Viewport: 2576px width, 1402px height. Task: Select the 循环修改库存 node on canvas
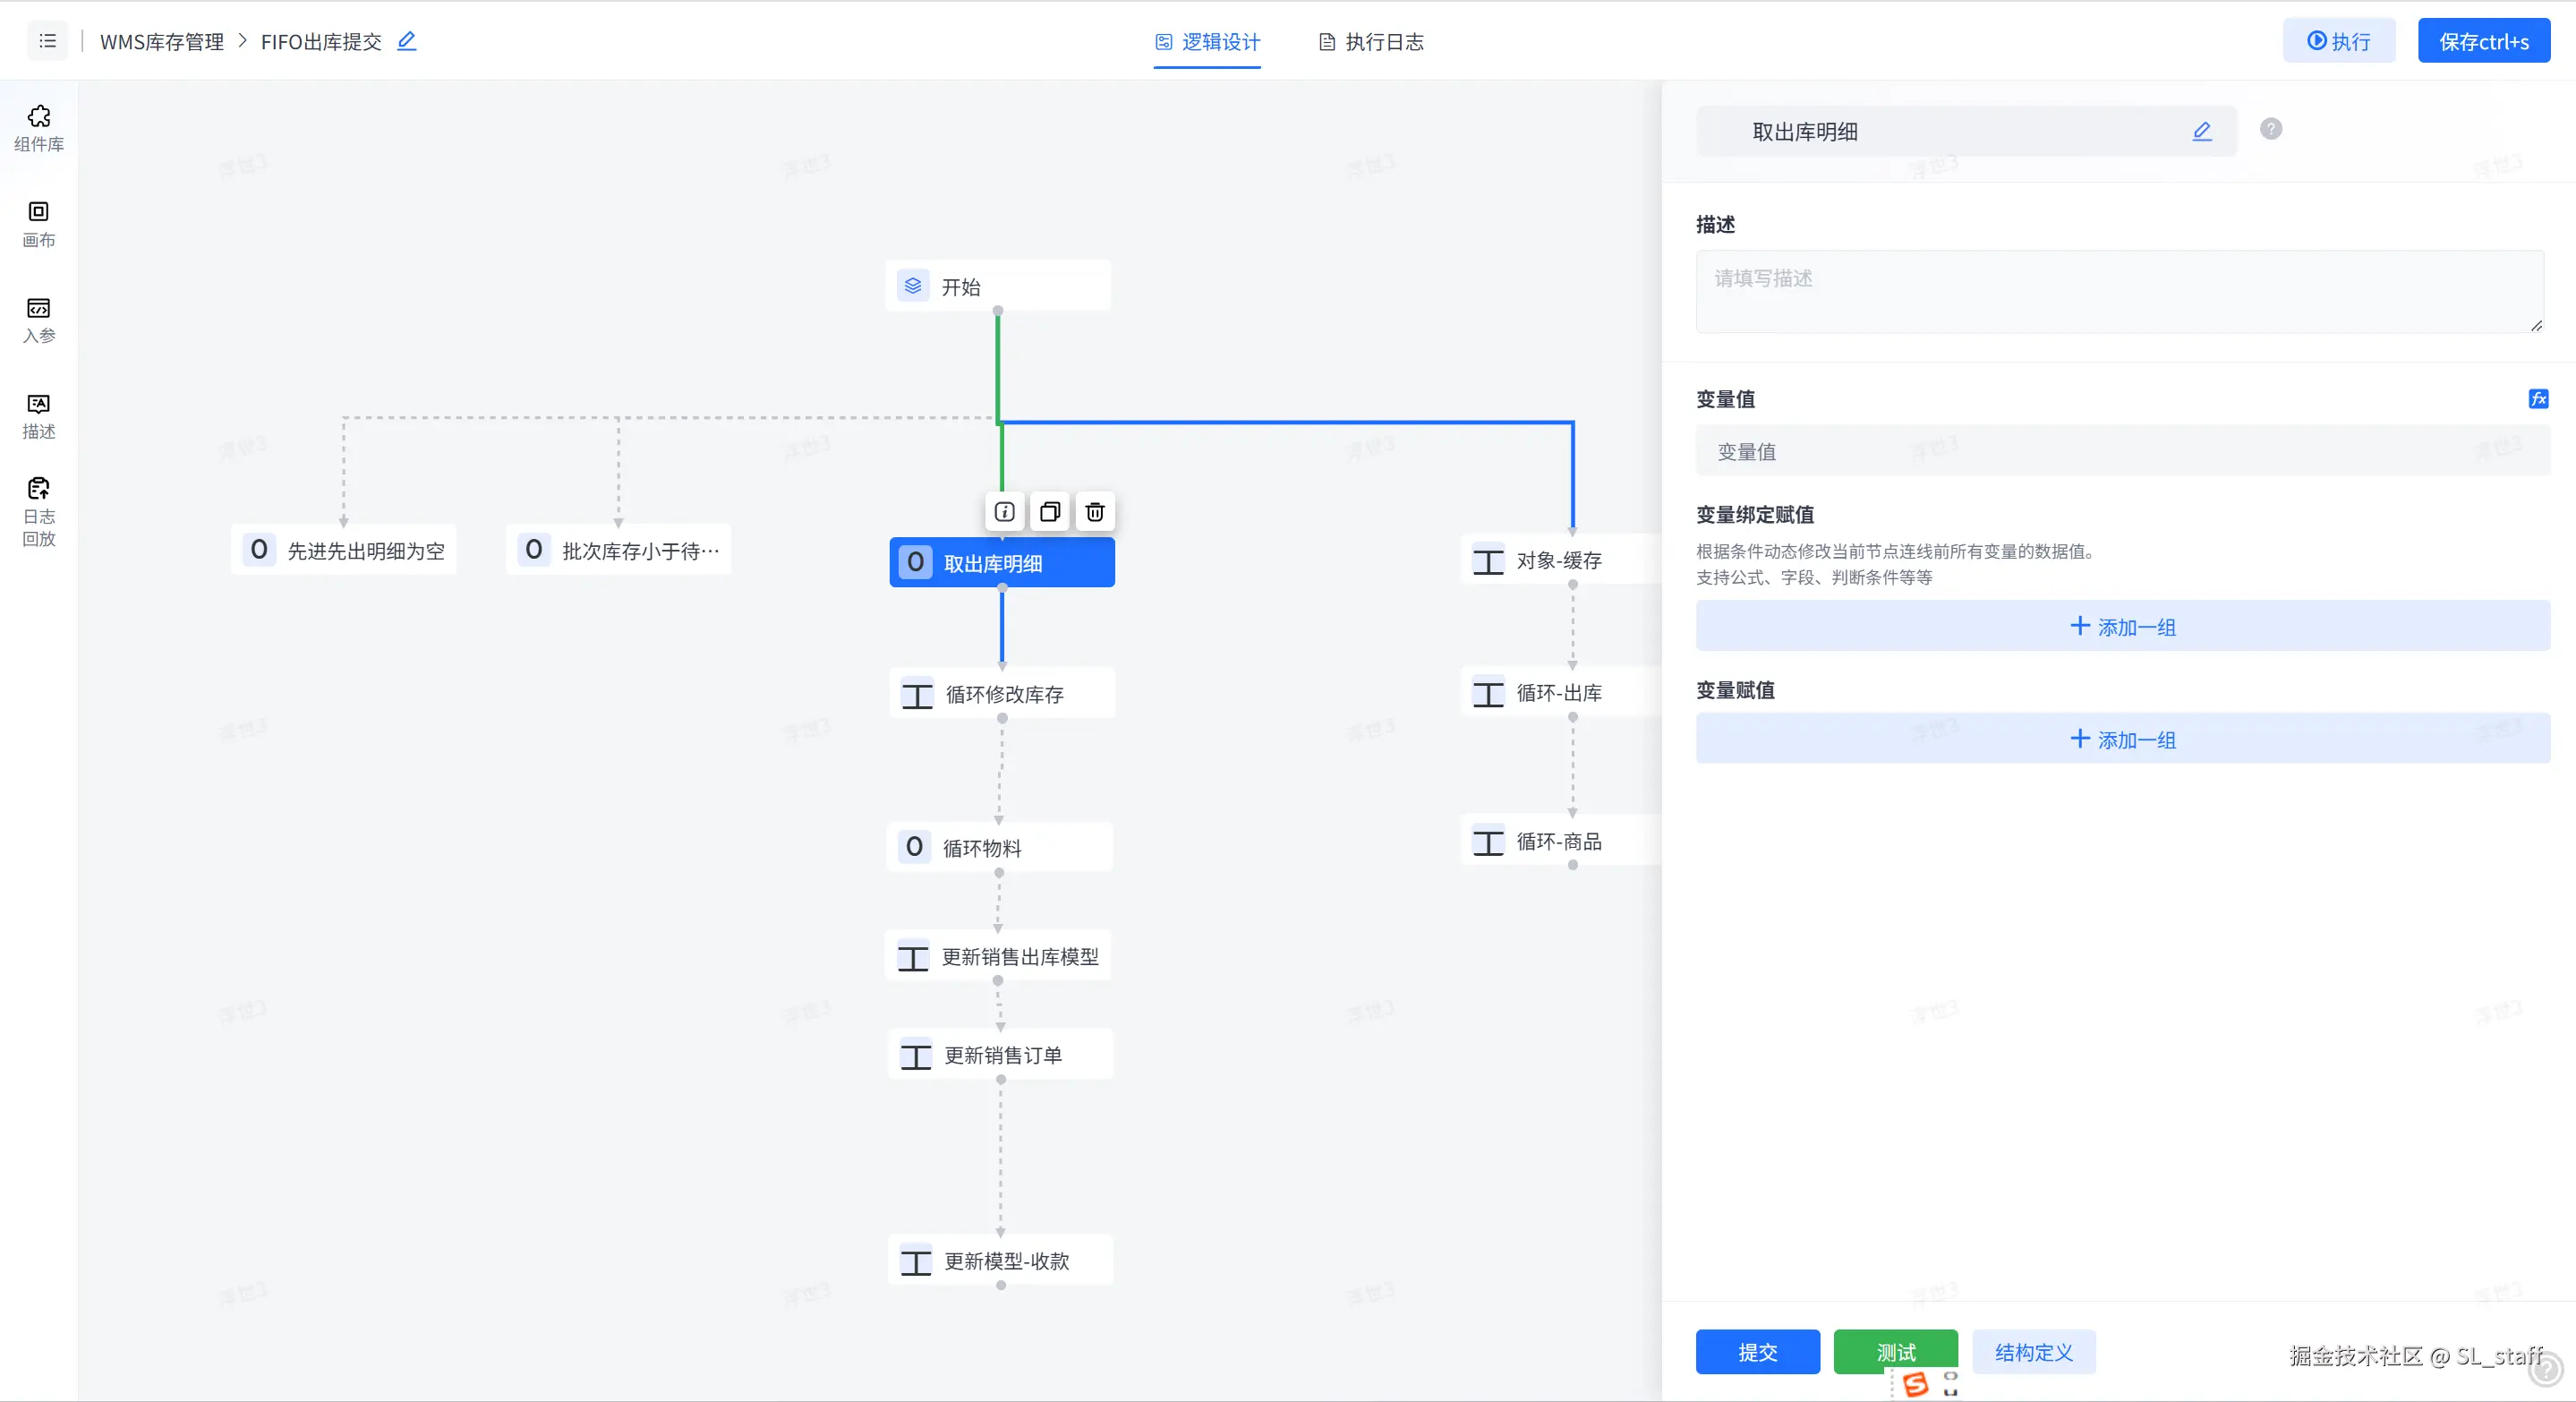click(x=1002, y=694)
